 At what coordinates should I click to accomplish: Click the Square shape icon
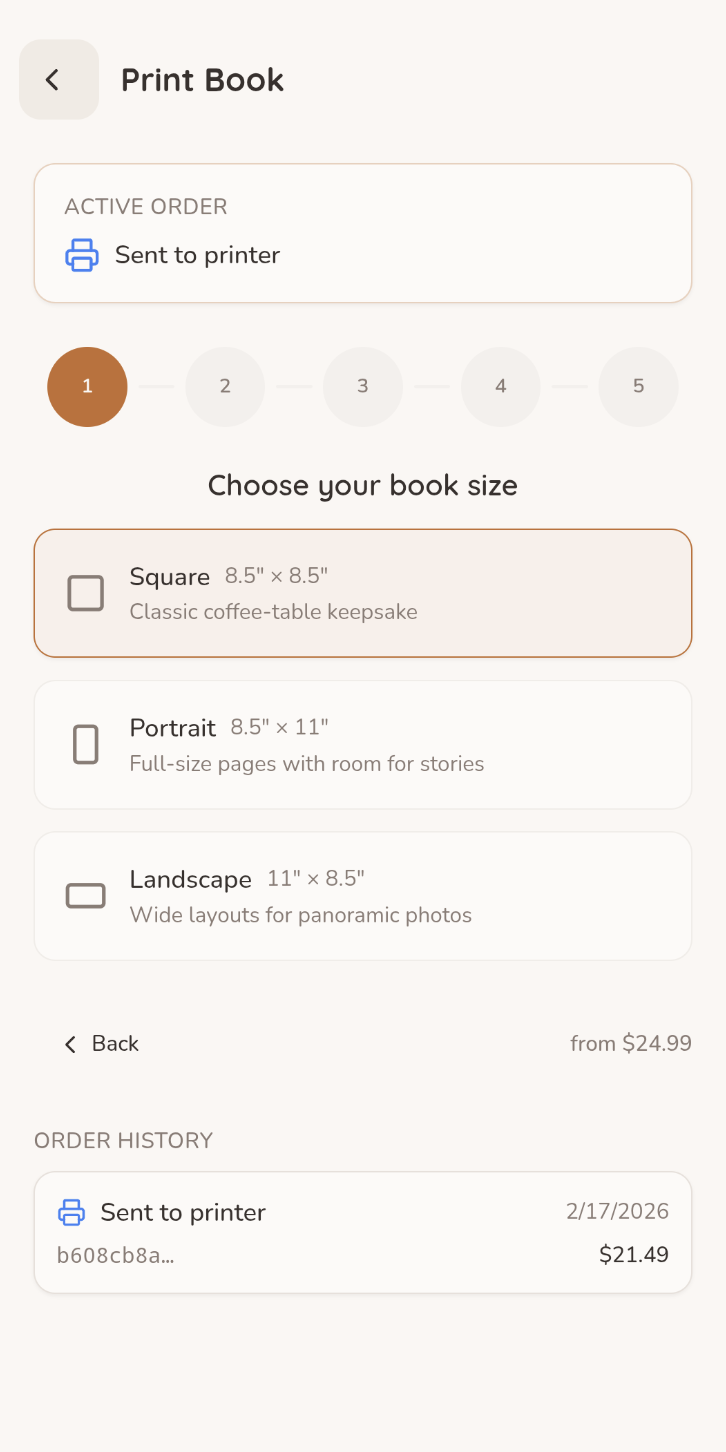coord(85,593)
